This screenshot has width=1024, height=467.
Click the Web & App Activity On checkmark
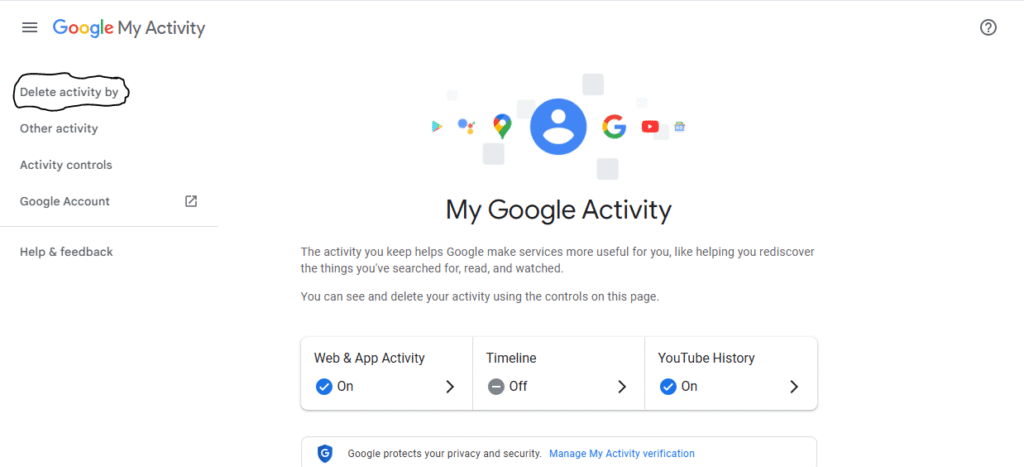[324, 387]
